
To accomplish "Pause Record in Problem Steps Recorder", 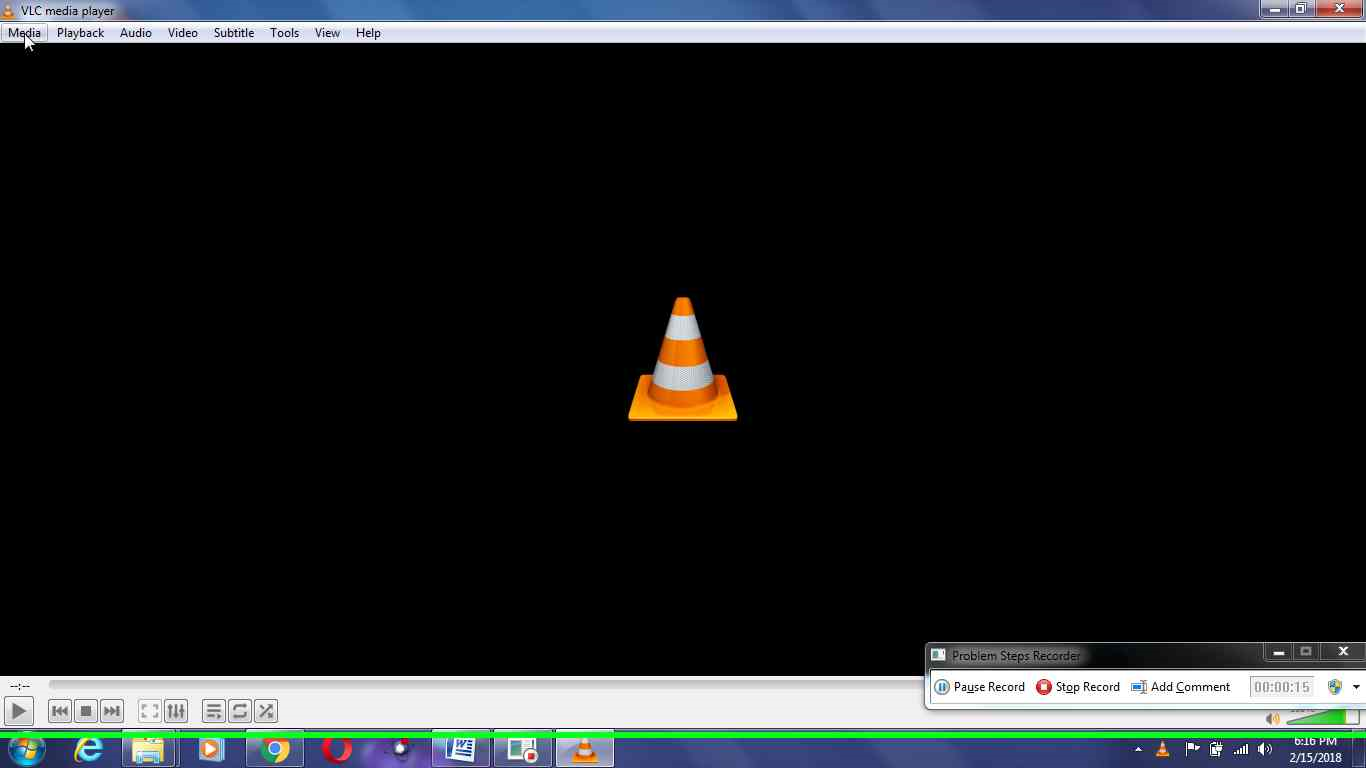I will (x=980, y=687).
